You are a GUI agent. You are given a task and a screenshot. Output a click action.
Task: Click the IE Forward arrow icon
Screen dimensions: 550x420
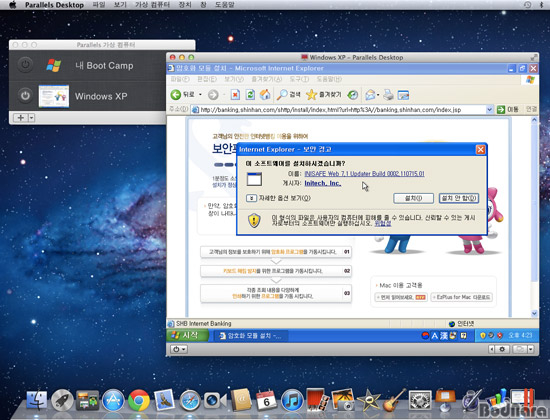(x=213, y=94)
